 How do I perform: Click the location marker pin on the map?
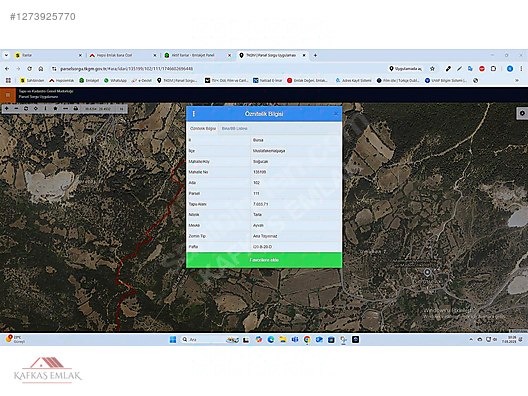pyautogui.click(x=427, y=272)
